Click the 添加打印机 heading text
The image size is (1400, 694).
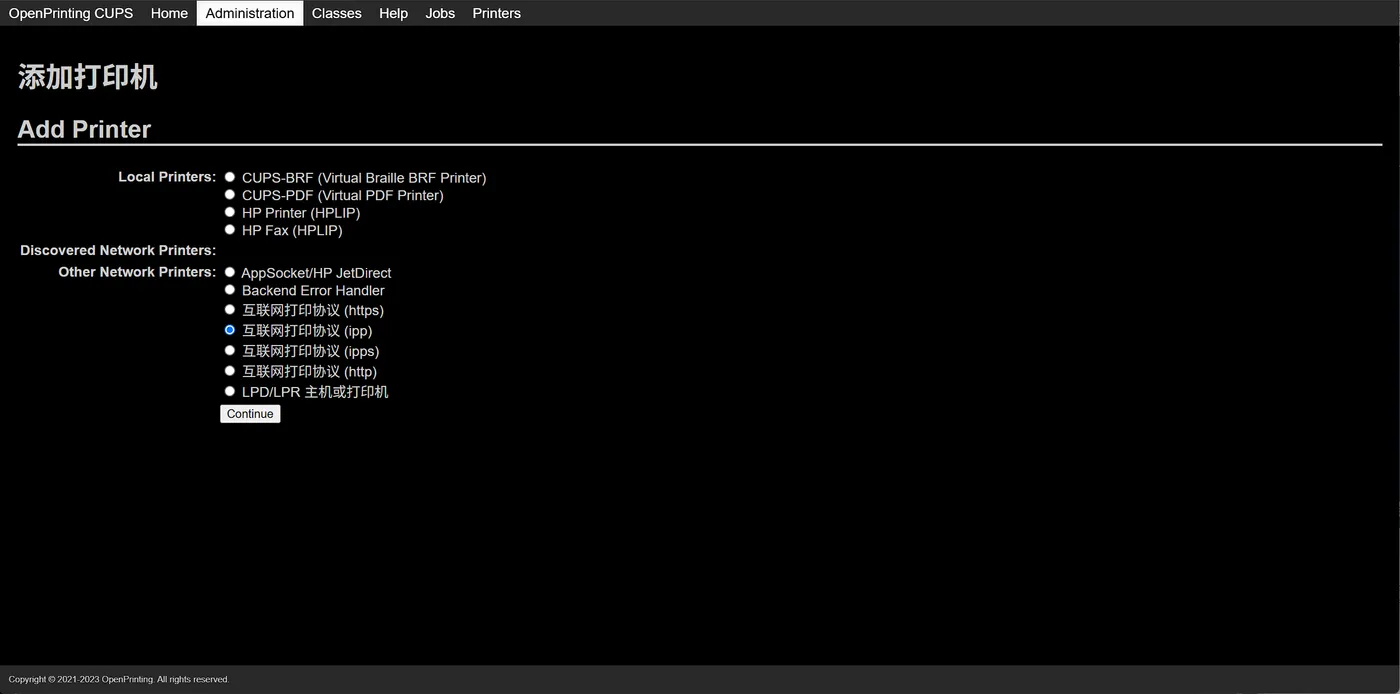(88, 78)
